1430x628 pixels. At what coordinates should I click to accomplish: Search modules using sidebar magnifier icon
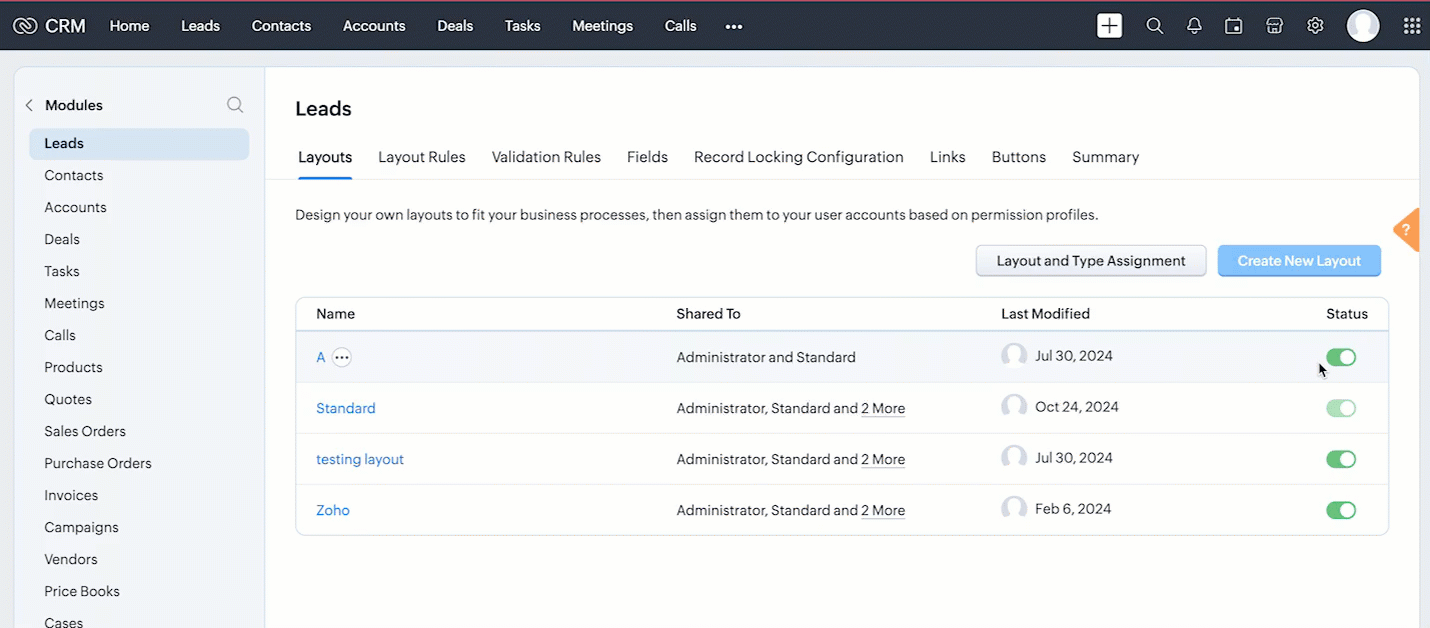pos(235,105)
